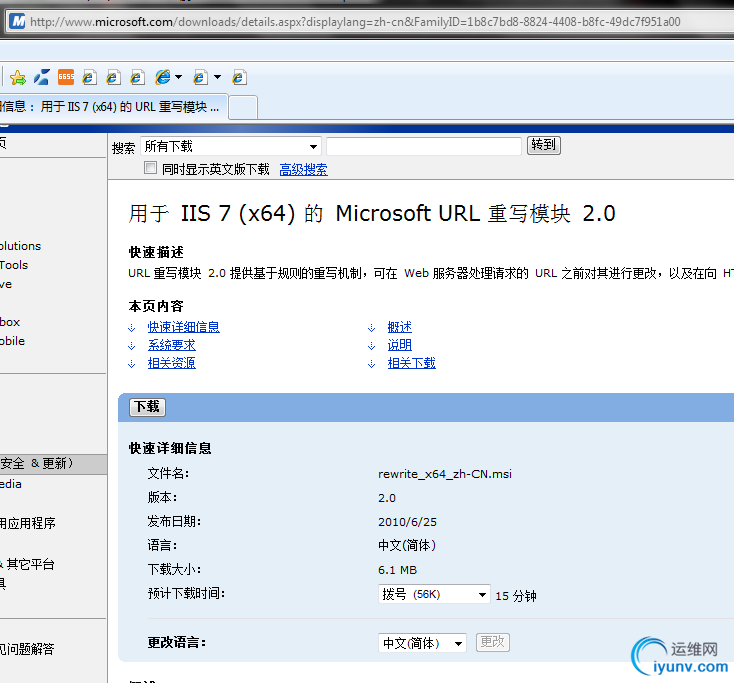The width and height of the screenshot is (734, 683).
Task: Click the page title 用于 IIS 7 (x64) heading
Action: click(372, 214)
